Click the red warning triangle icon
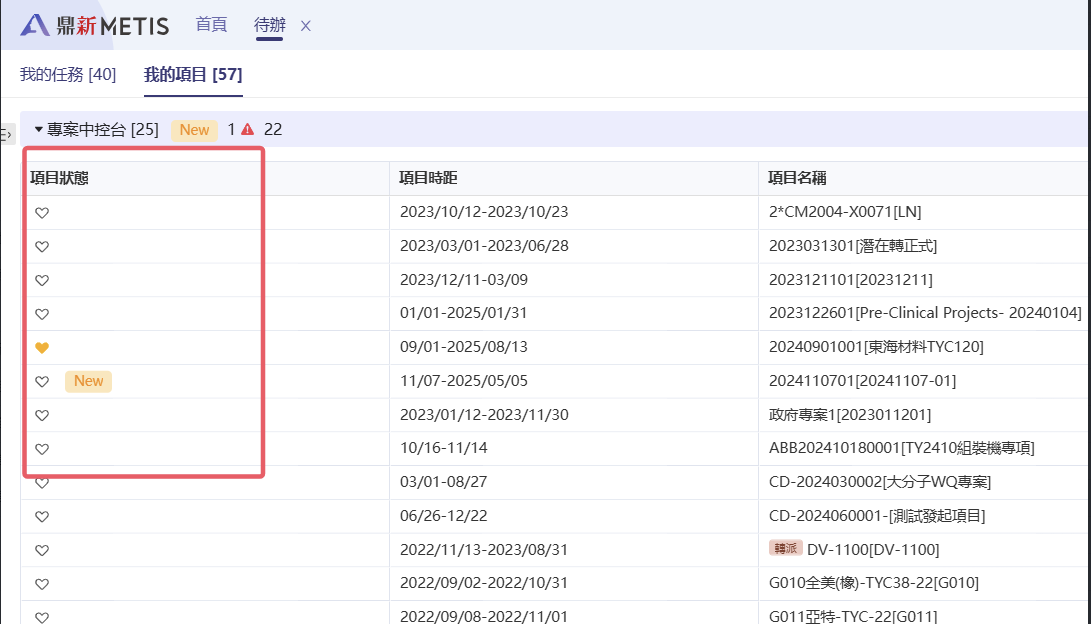This screenshot has height=624, width=1091. point(247,130)
